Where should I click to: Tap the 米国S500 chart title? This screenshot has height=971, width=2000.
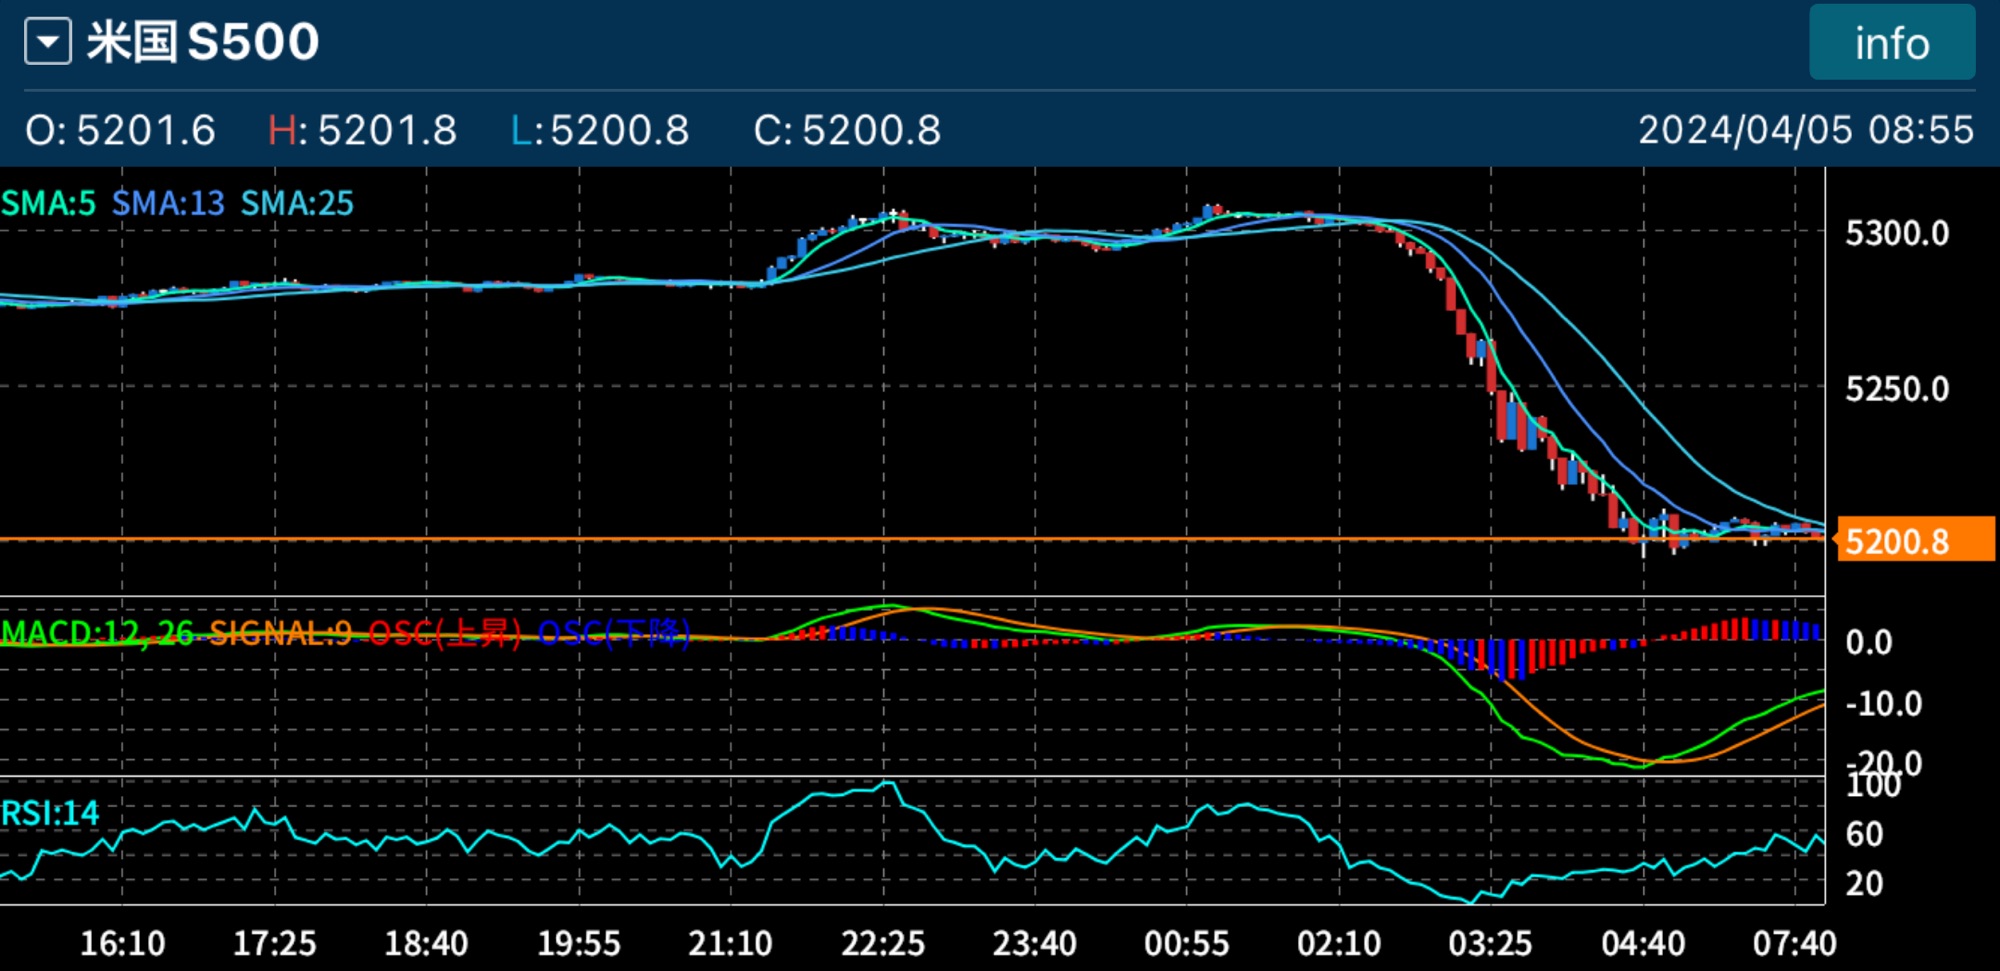click(x=203, y=43)
